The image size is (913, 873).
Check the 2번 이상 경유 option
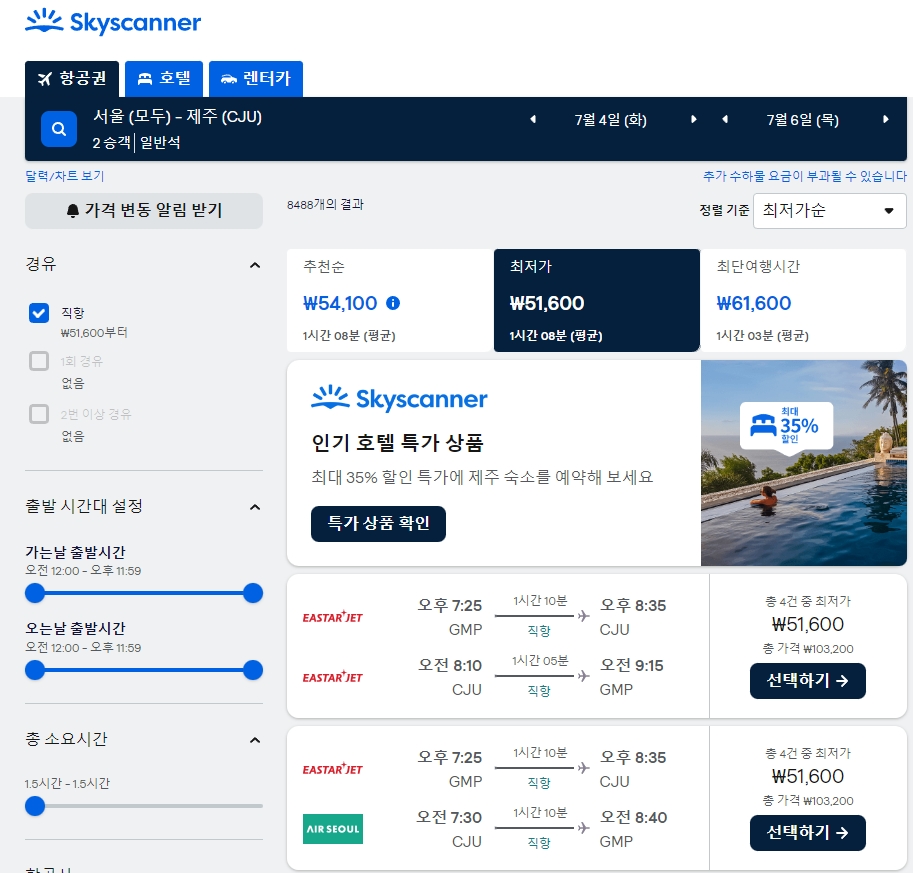38,415
